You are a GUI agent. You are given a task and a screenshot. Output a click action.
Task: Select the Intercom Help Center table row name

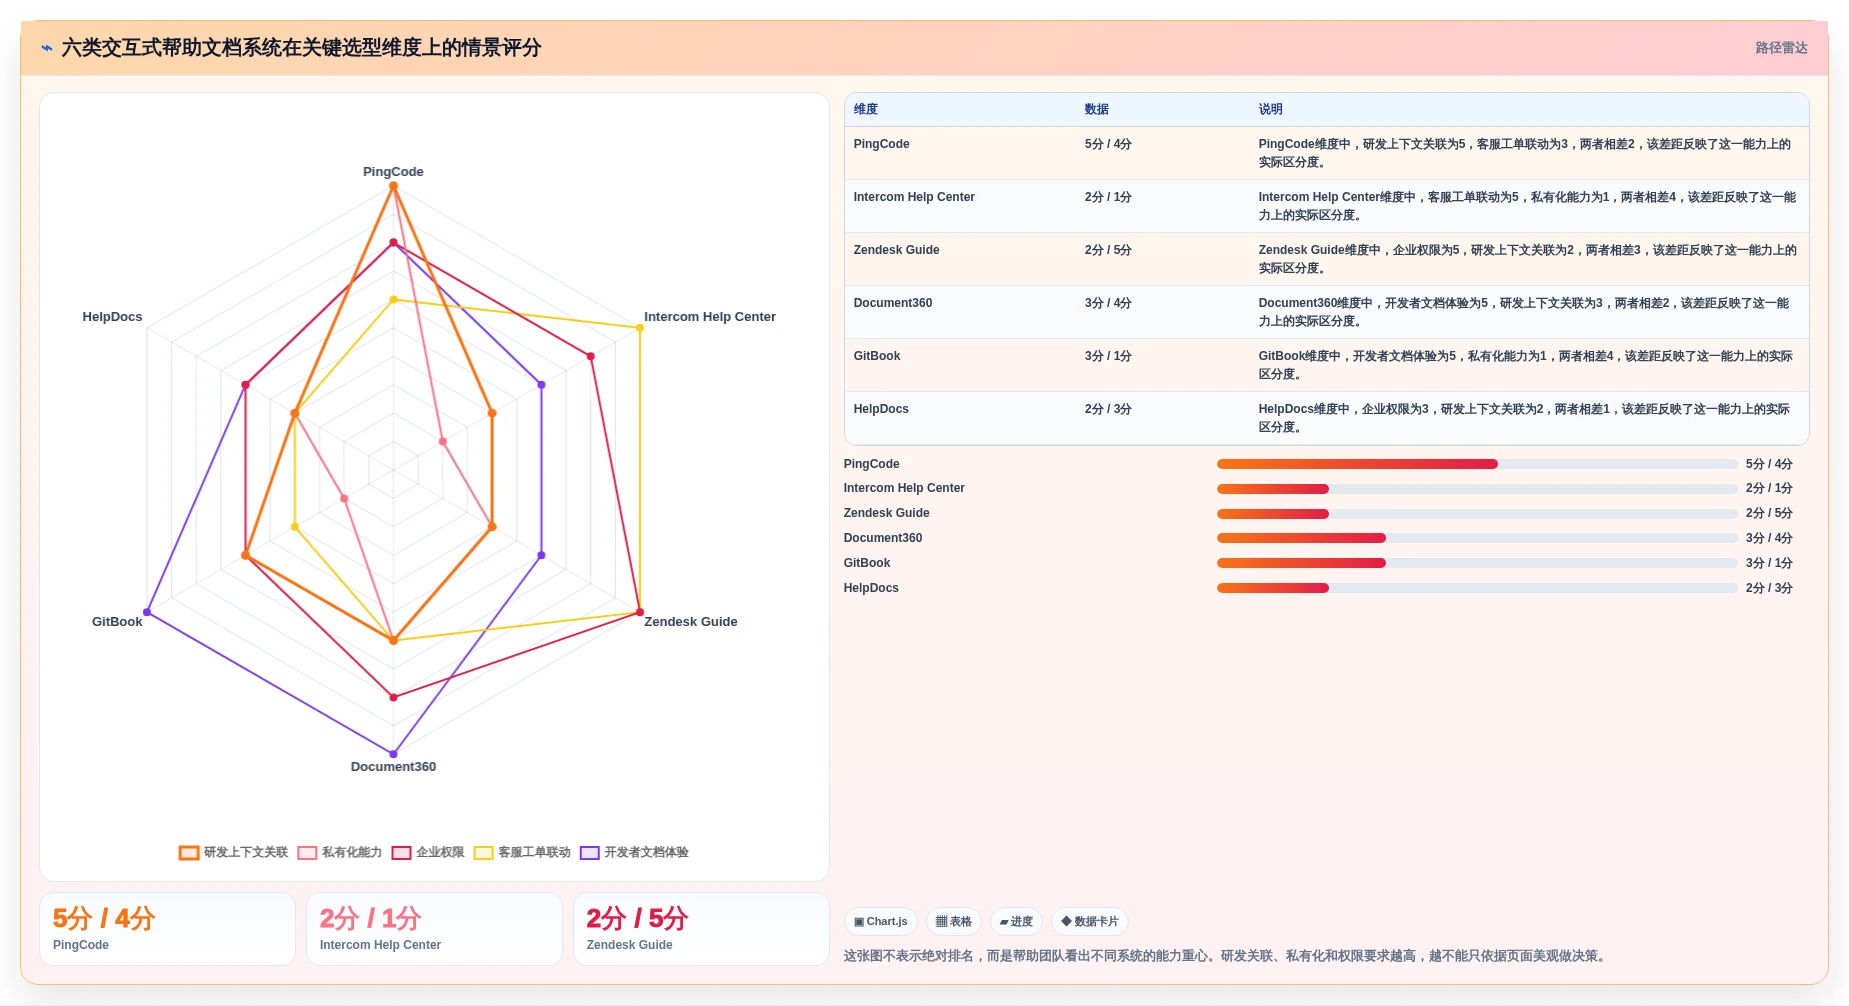coord(914,197)
